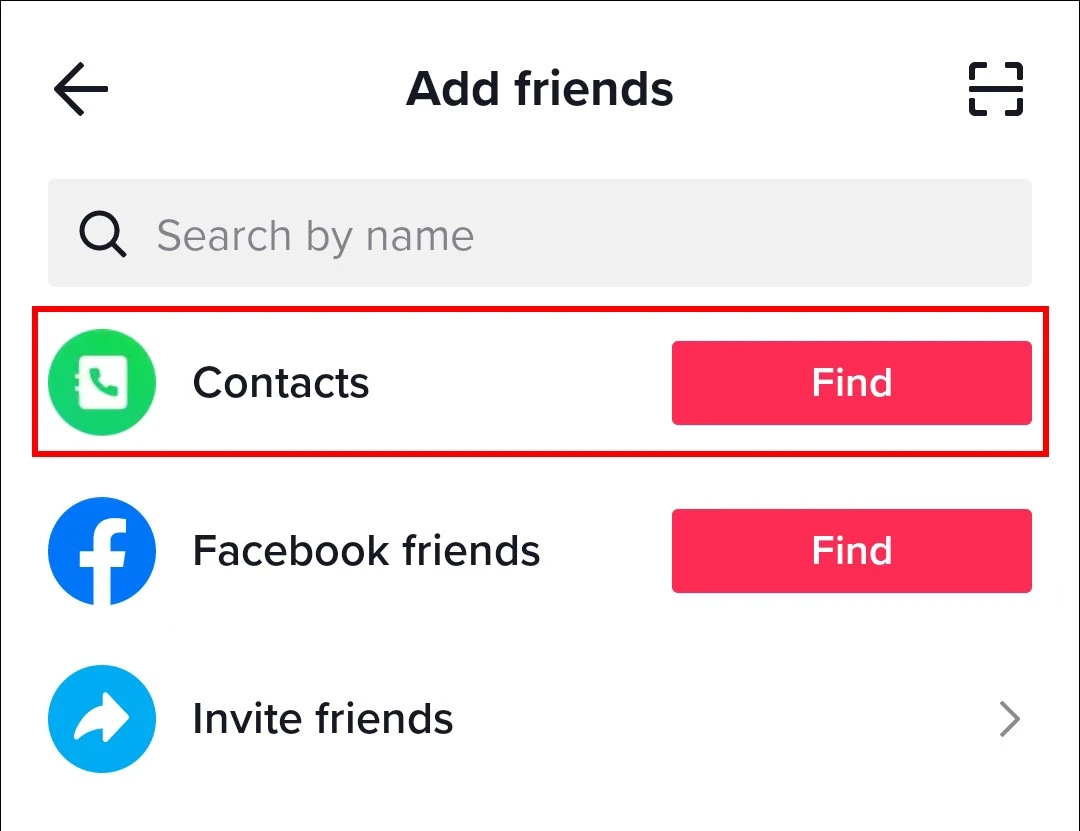Go back using the left arrow
The image size is (1080, 831).
(81, 89)
